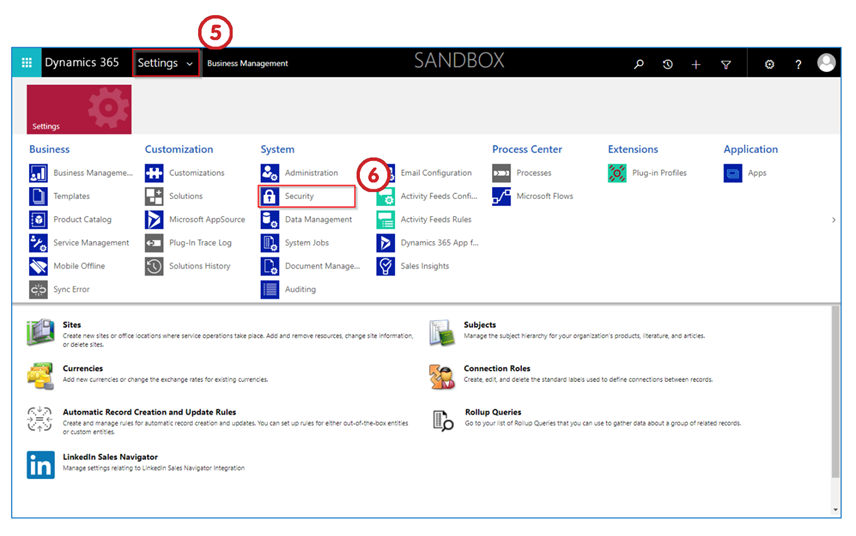Screen dimensions: 856x536
Task: Open Plug-in Profiles under Extensions
Action: (659, 173)
